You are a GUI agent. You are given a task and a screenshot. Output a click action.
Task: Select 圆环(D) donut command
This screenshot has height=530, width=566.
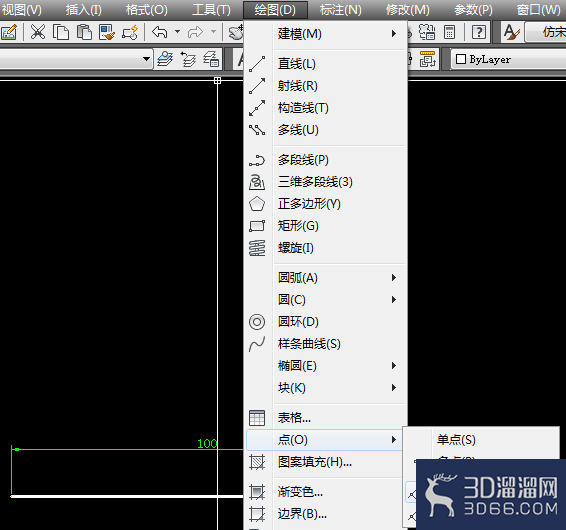pos(326,322)
